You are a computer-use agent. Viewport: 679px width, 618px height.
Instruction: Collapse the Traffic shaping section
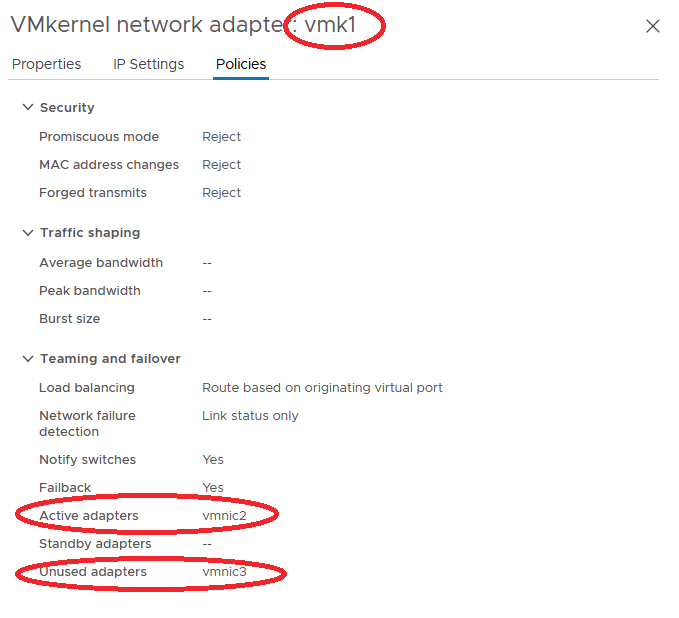pos(27,232)
